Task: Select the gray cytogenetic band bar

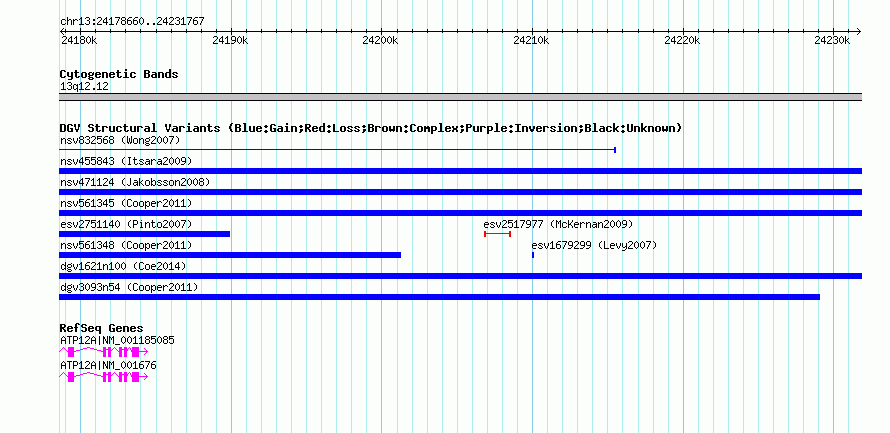Action: (x=460, y=97)
